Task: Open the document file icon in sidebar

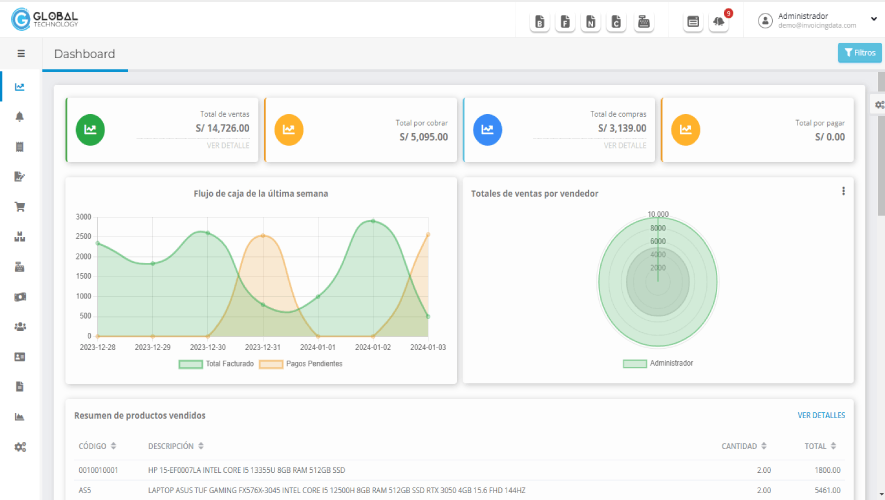Action: tap(20, 387)
